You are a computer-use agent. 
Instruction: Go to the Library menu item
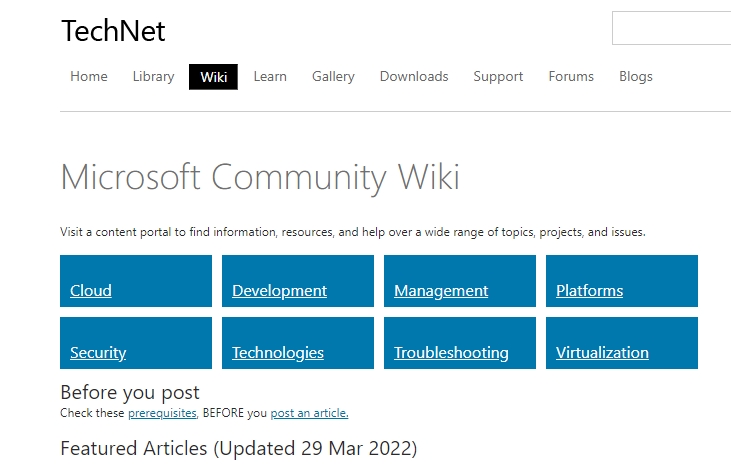tap(153, 76)
